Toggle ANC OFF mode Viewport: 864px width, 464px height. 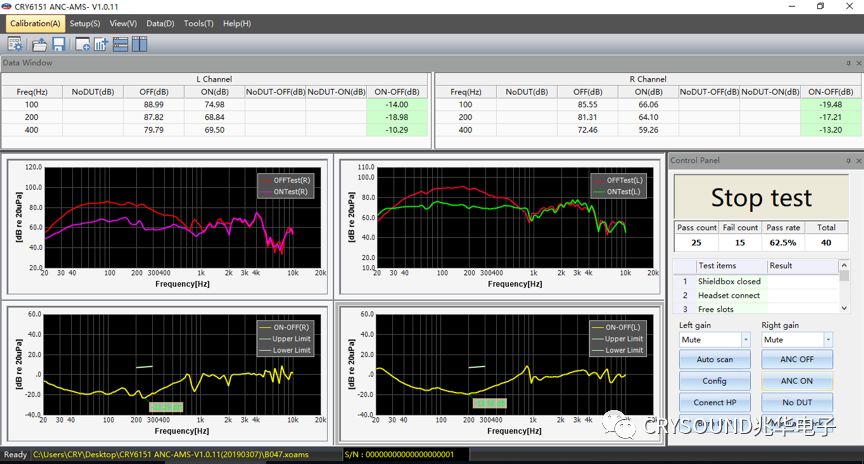pyautogui.click(x=797, y=359)
